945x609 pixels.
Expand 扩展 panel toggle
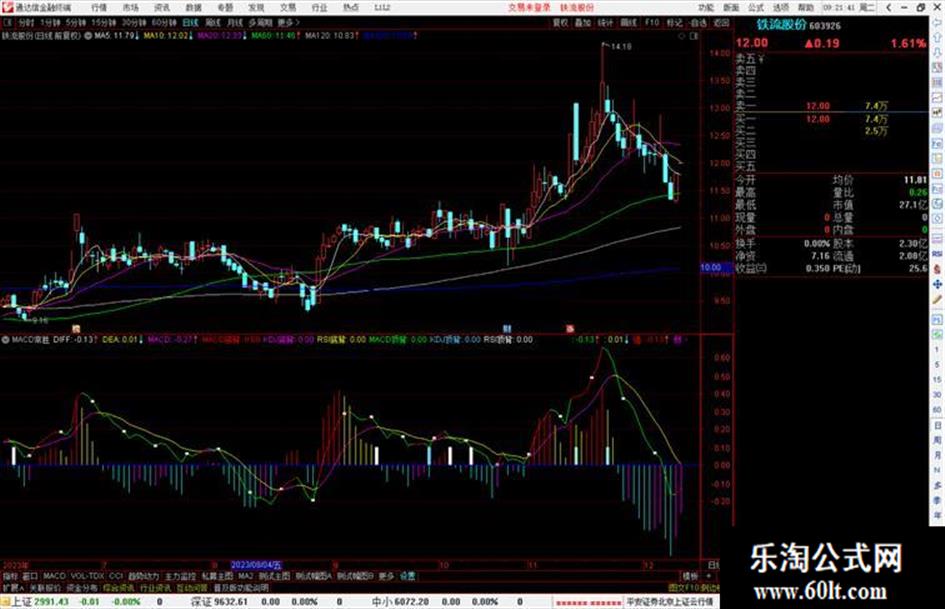click(13, 587)
